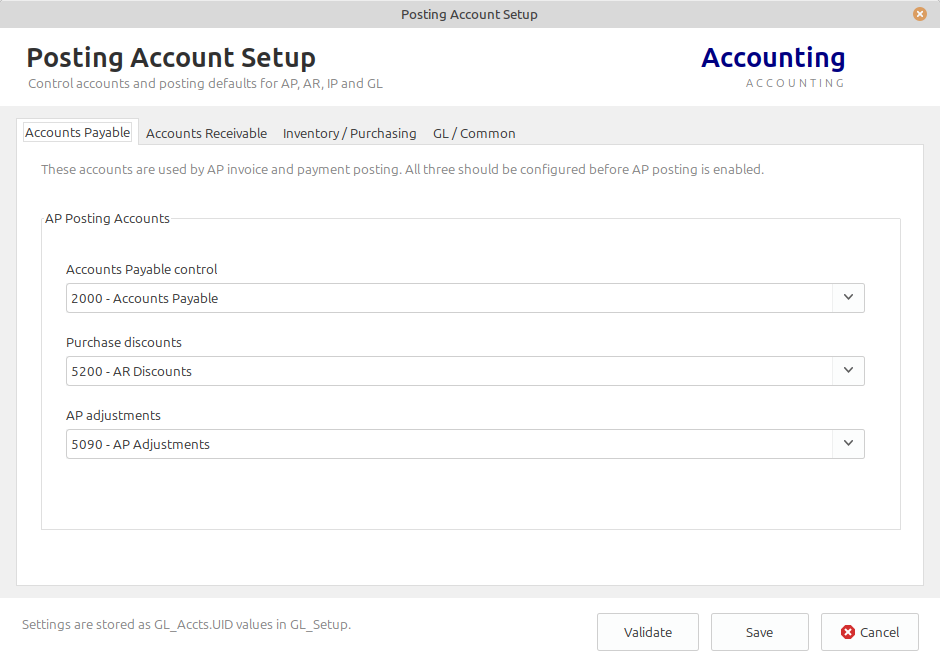
Task: Open the Accounts Receivable tab
Action: point(206,133)
